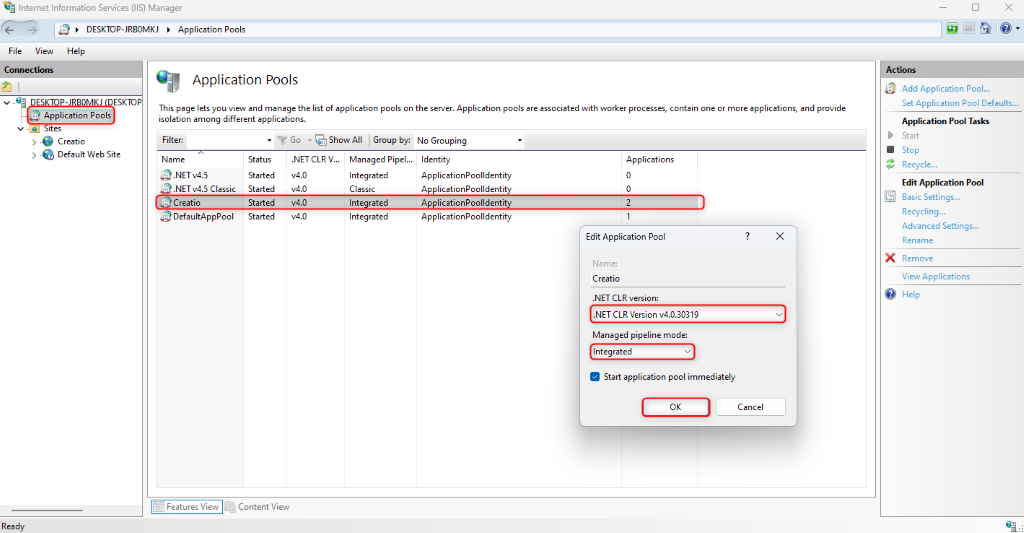
Task: Click the .NET v4.5 pool icon
Action: click(166, 175)
